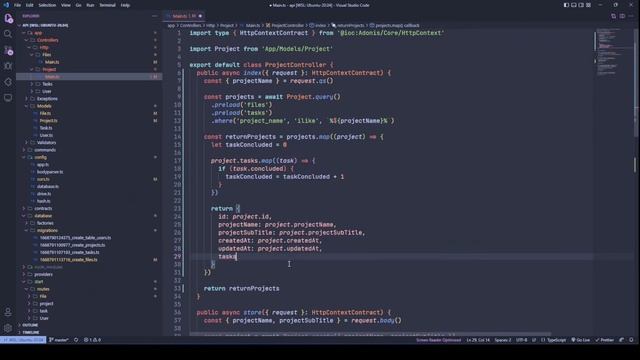
Task: Close the Main.ts editor tab via dot
Action: [200, 16]
